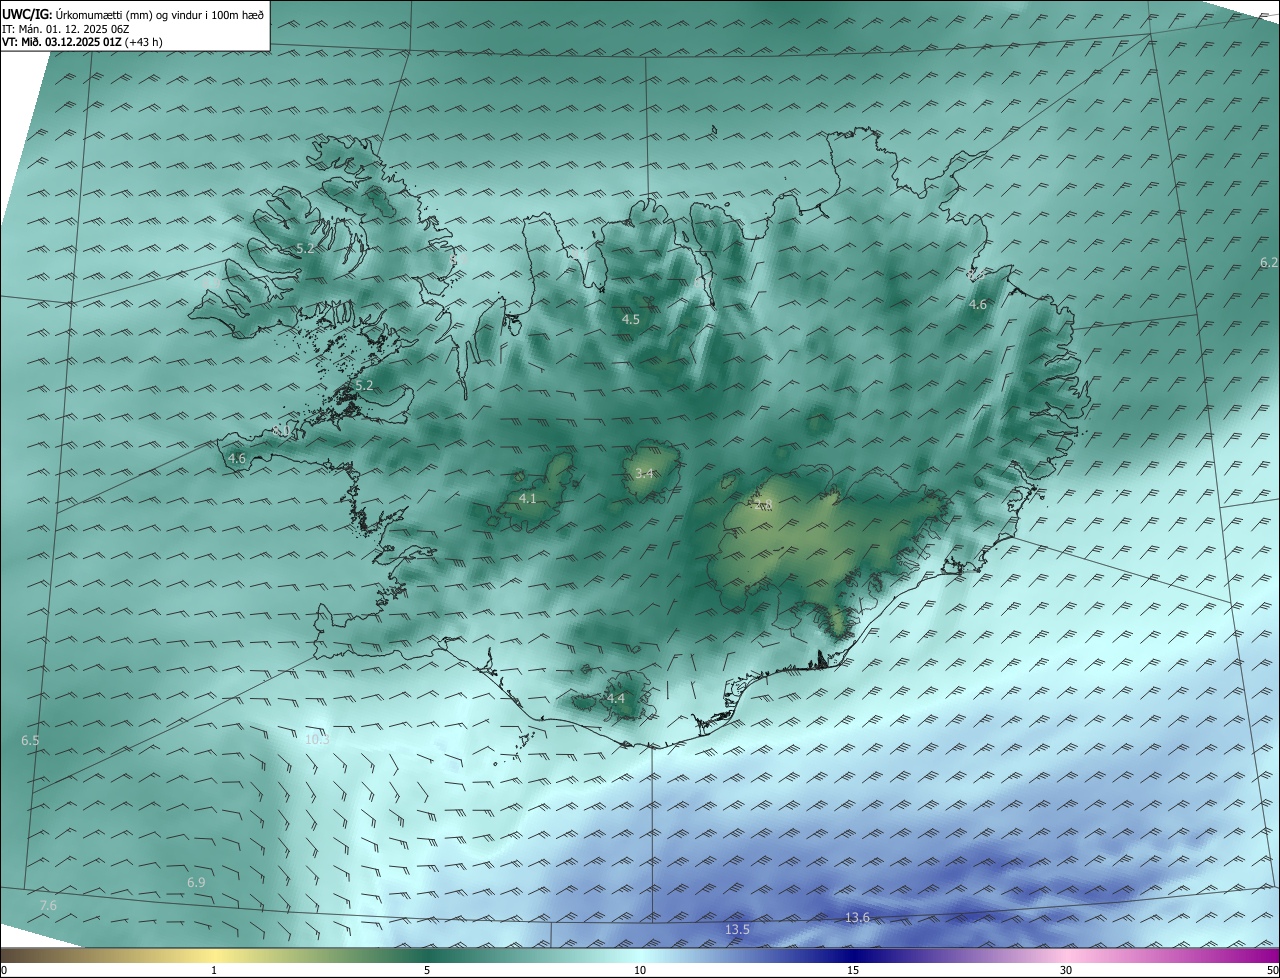Pick the yellow segment of the precipitation colorbar
The height and width of the screenshot is (978, 1280).
(x=214, y=955)
